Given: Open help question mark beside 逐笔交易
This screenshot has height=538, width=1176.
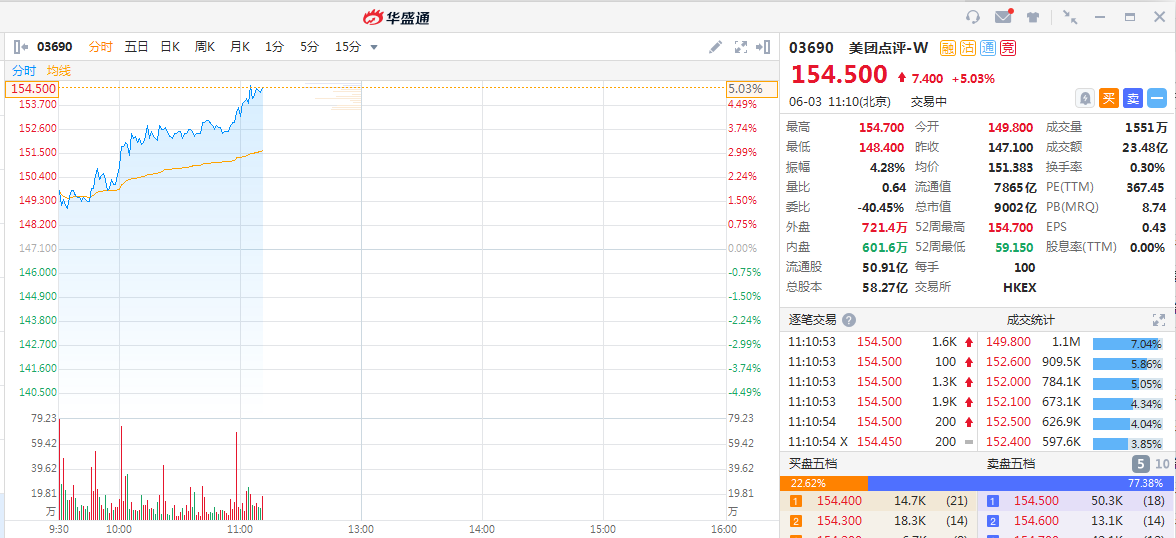Looking at the screenshot, I should pyautogui.click(x=848, y=320).
